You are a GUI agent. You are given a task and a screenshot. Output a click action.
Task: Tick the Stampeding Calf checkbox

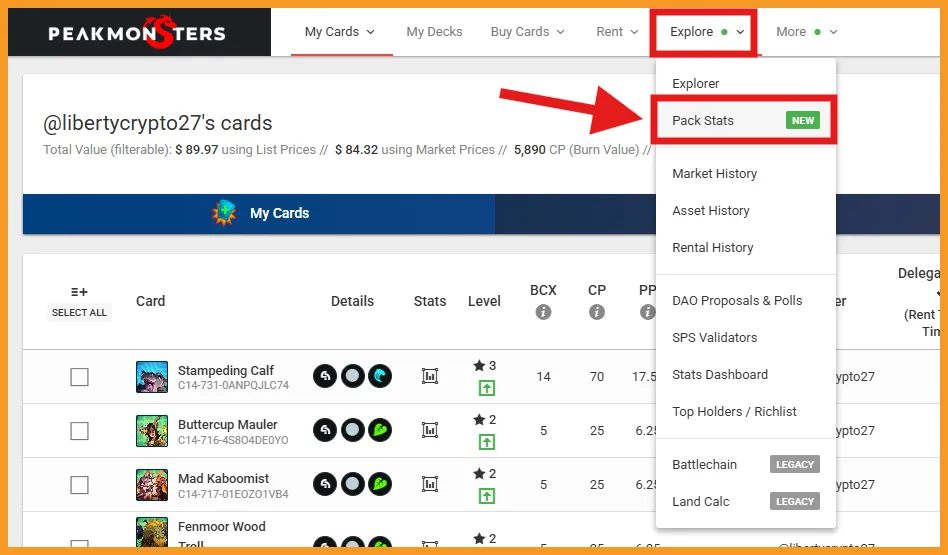[79, 377]
